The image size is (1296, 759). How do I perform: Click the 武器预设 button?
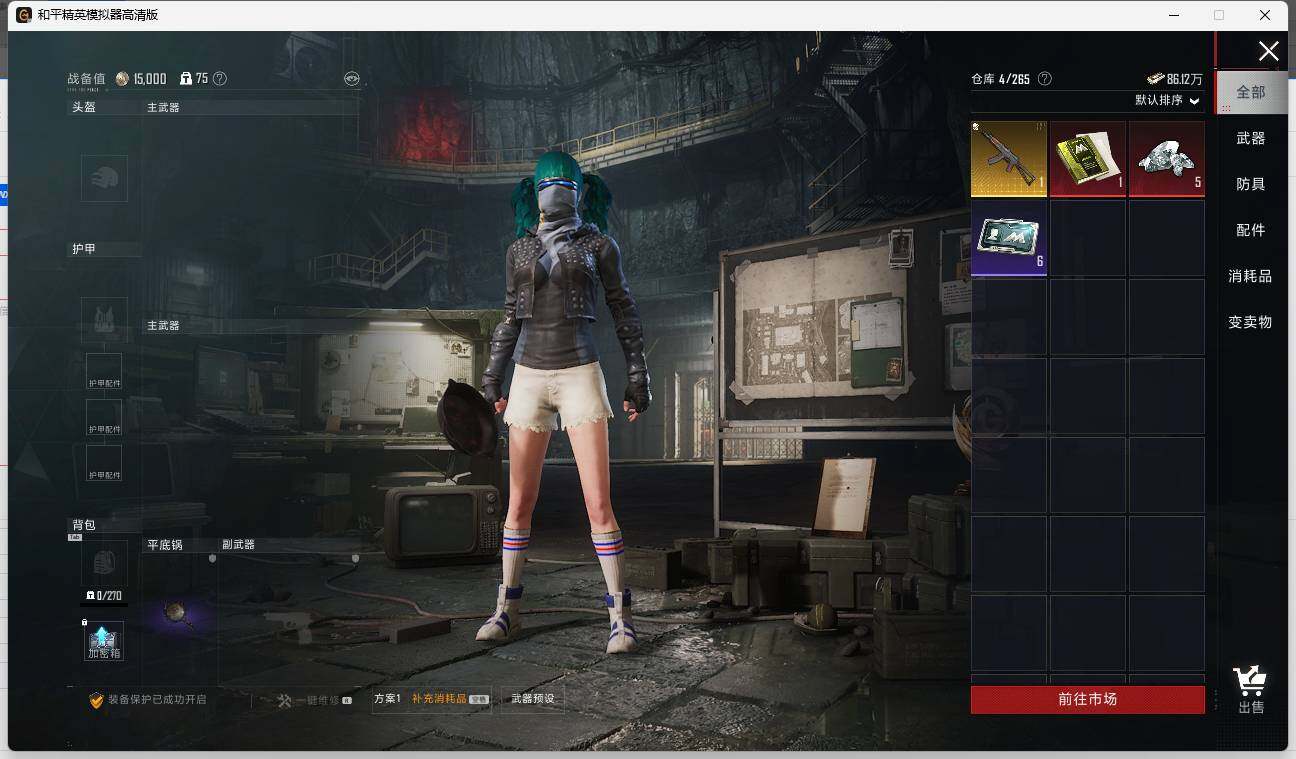tap(532, 699)
